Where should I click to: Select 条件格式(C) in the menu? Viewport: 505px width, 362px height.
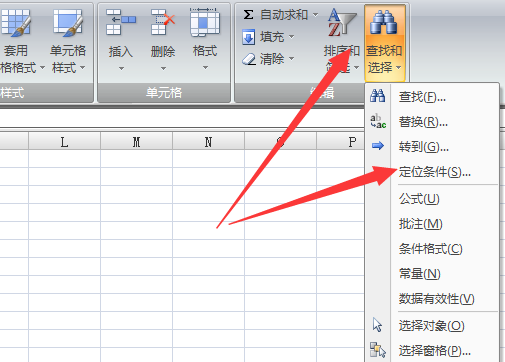[432, 249]
